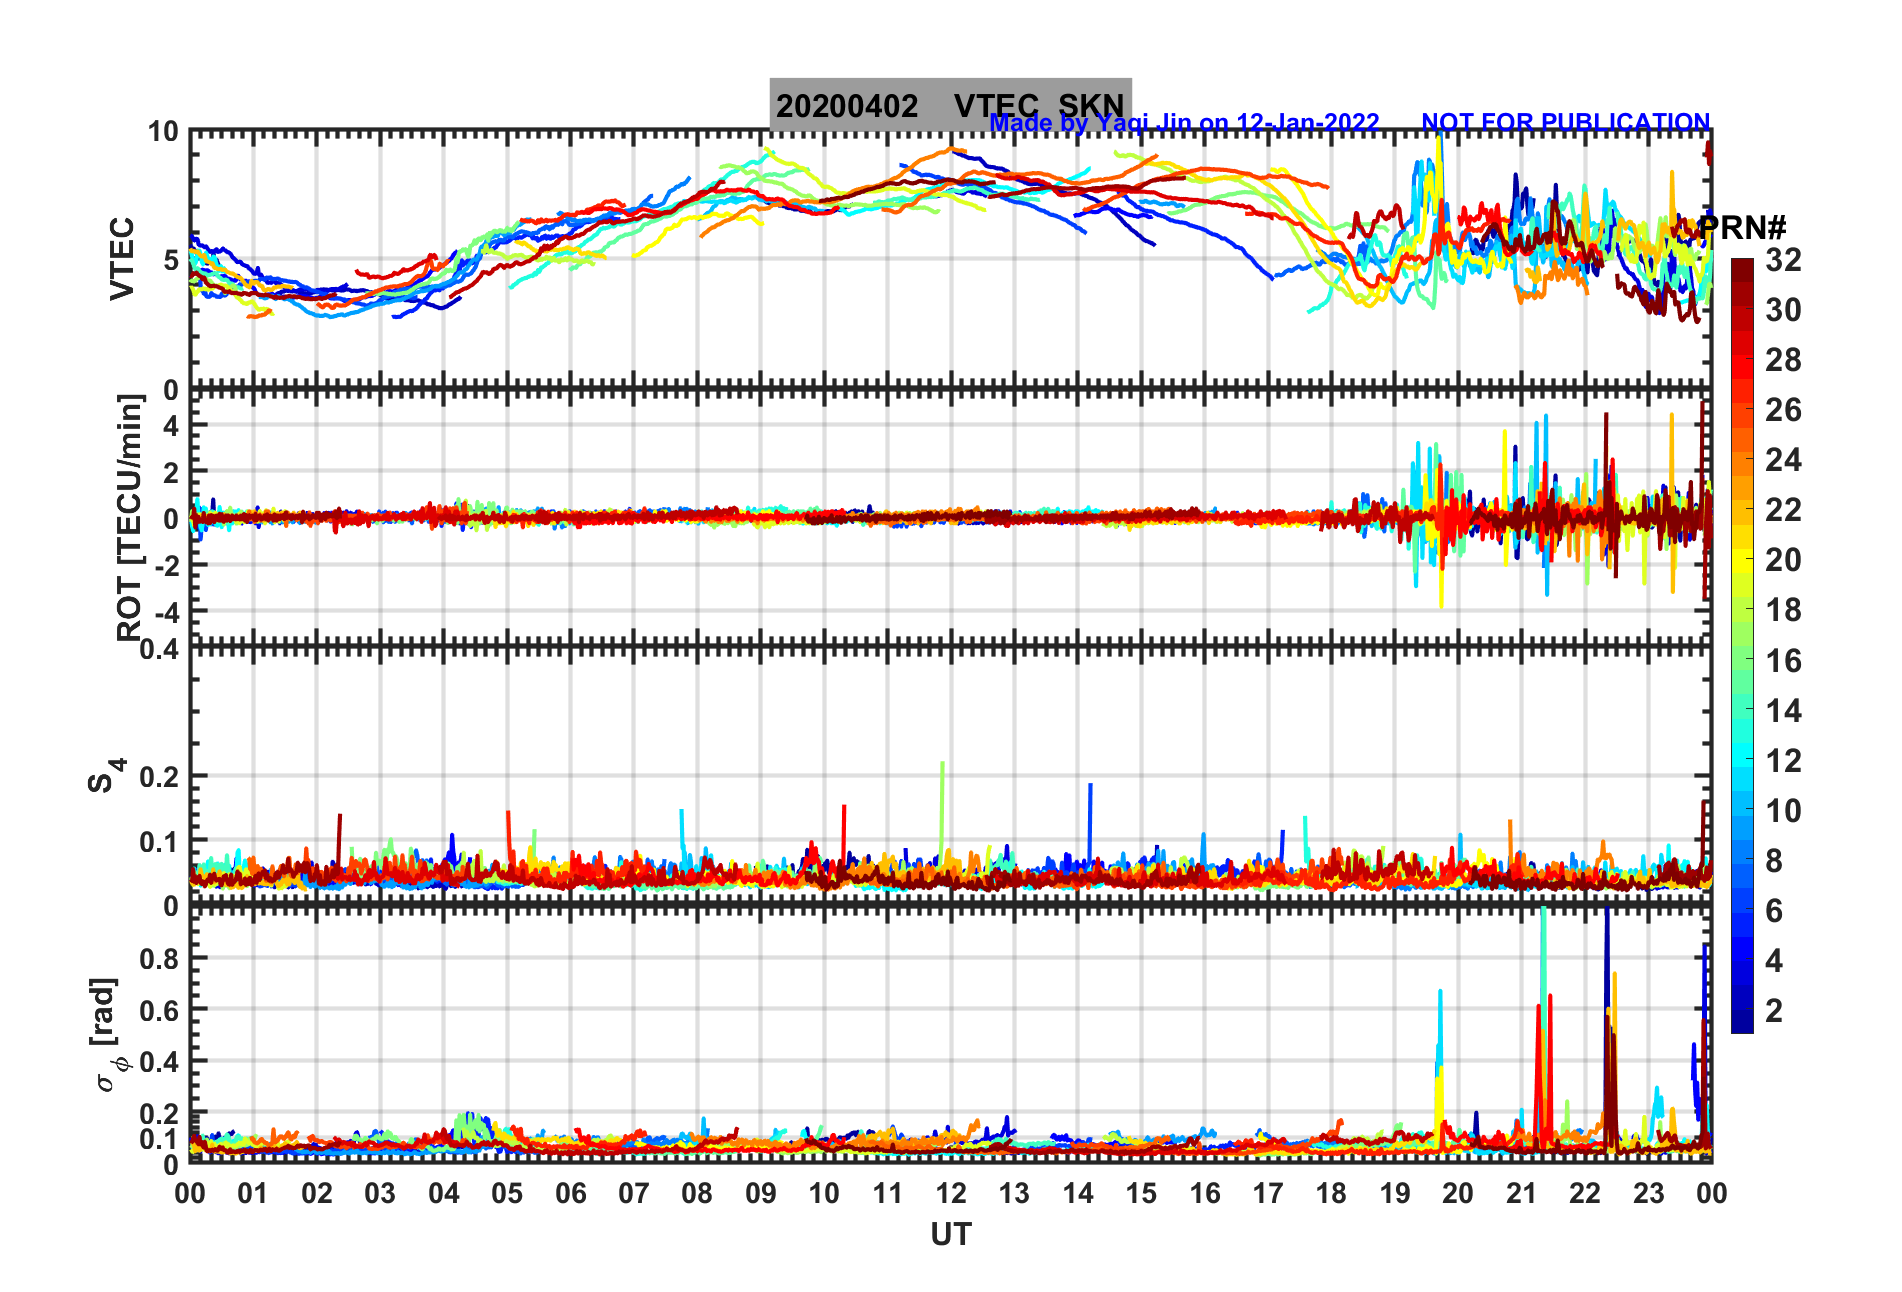Viewport: 1902px width, 1292px height.
Task: Click colorbar label '12'
Action: click(1783, 761)
